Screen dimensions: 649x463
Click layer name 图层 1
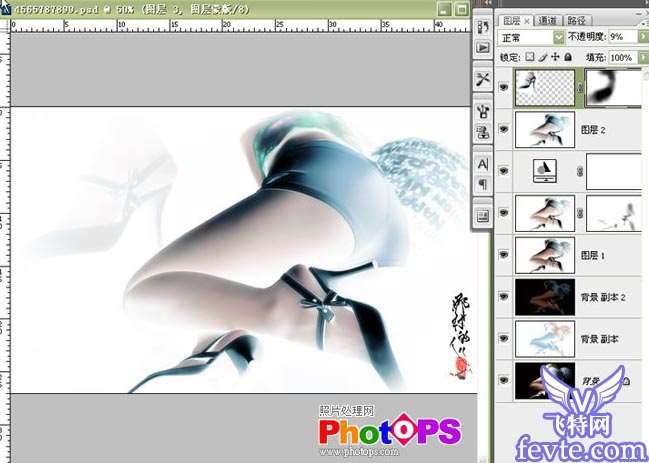coord(593,256)
